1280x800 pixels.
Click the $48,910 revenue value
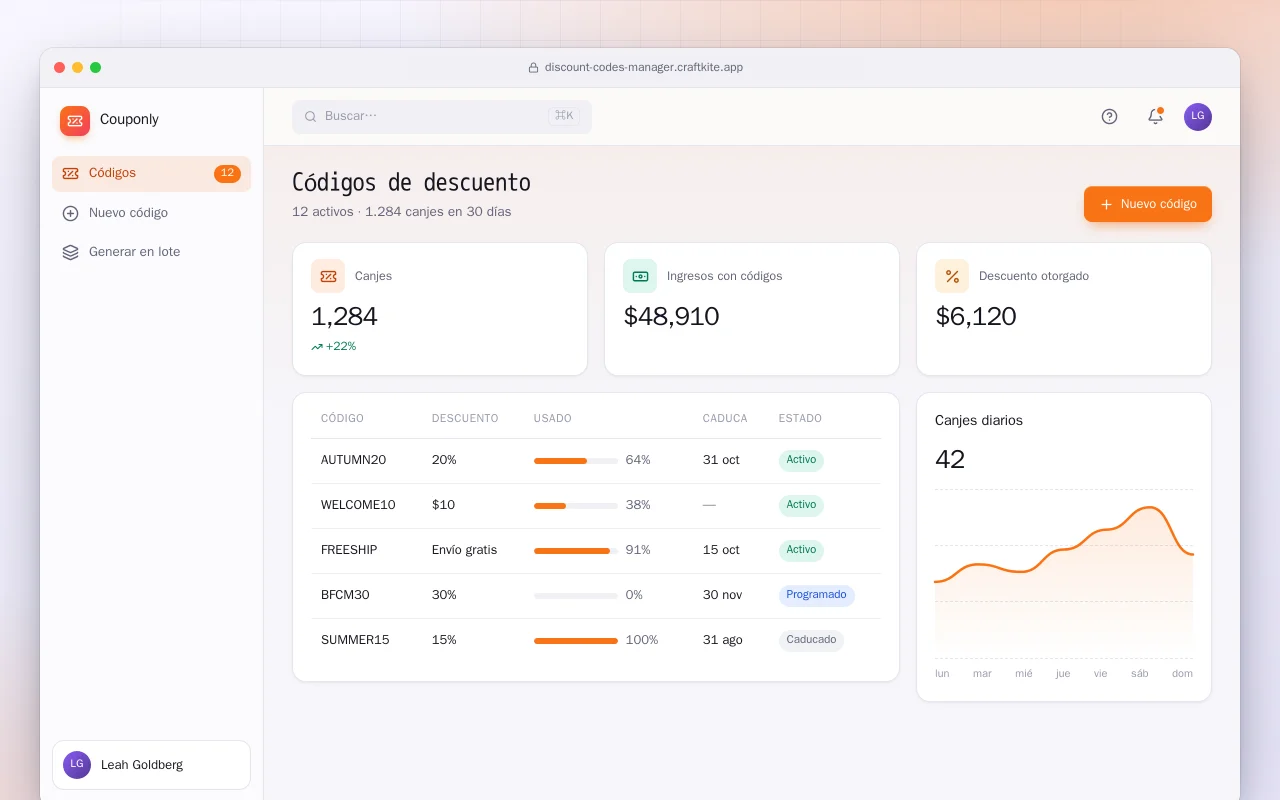point(671,317)
